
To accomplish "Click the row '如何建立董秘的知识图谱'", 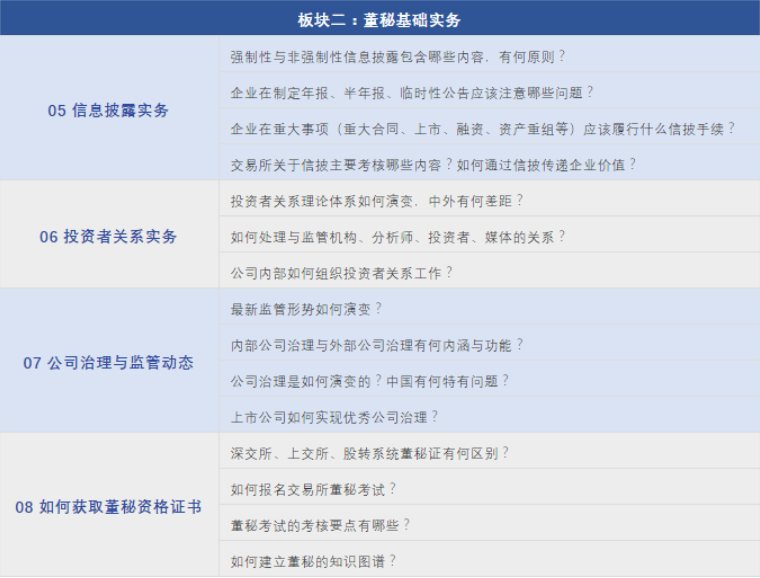I will [x=313, y=560].
